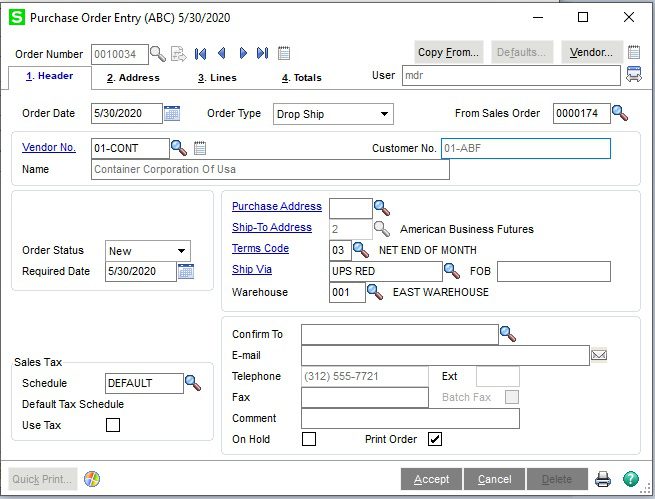Switch to the Address tab
The image size is (655, 499).
point(133,78)
